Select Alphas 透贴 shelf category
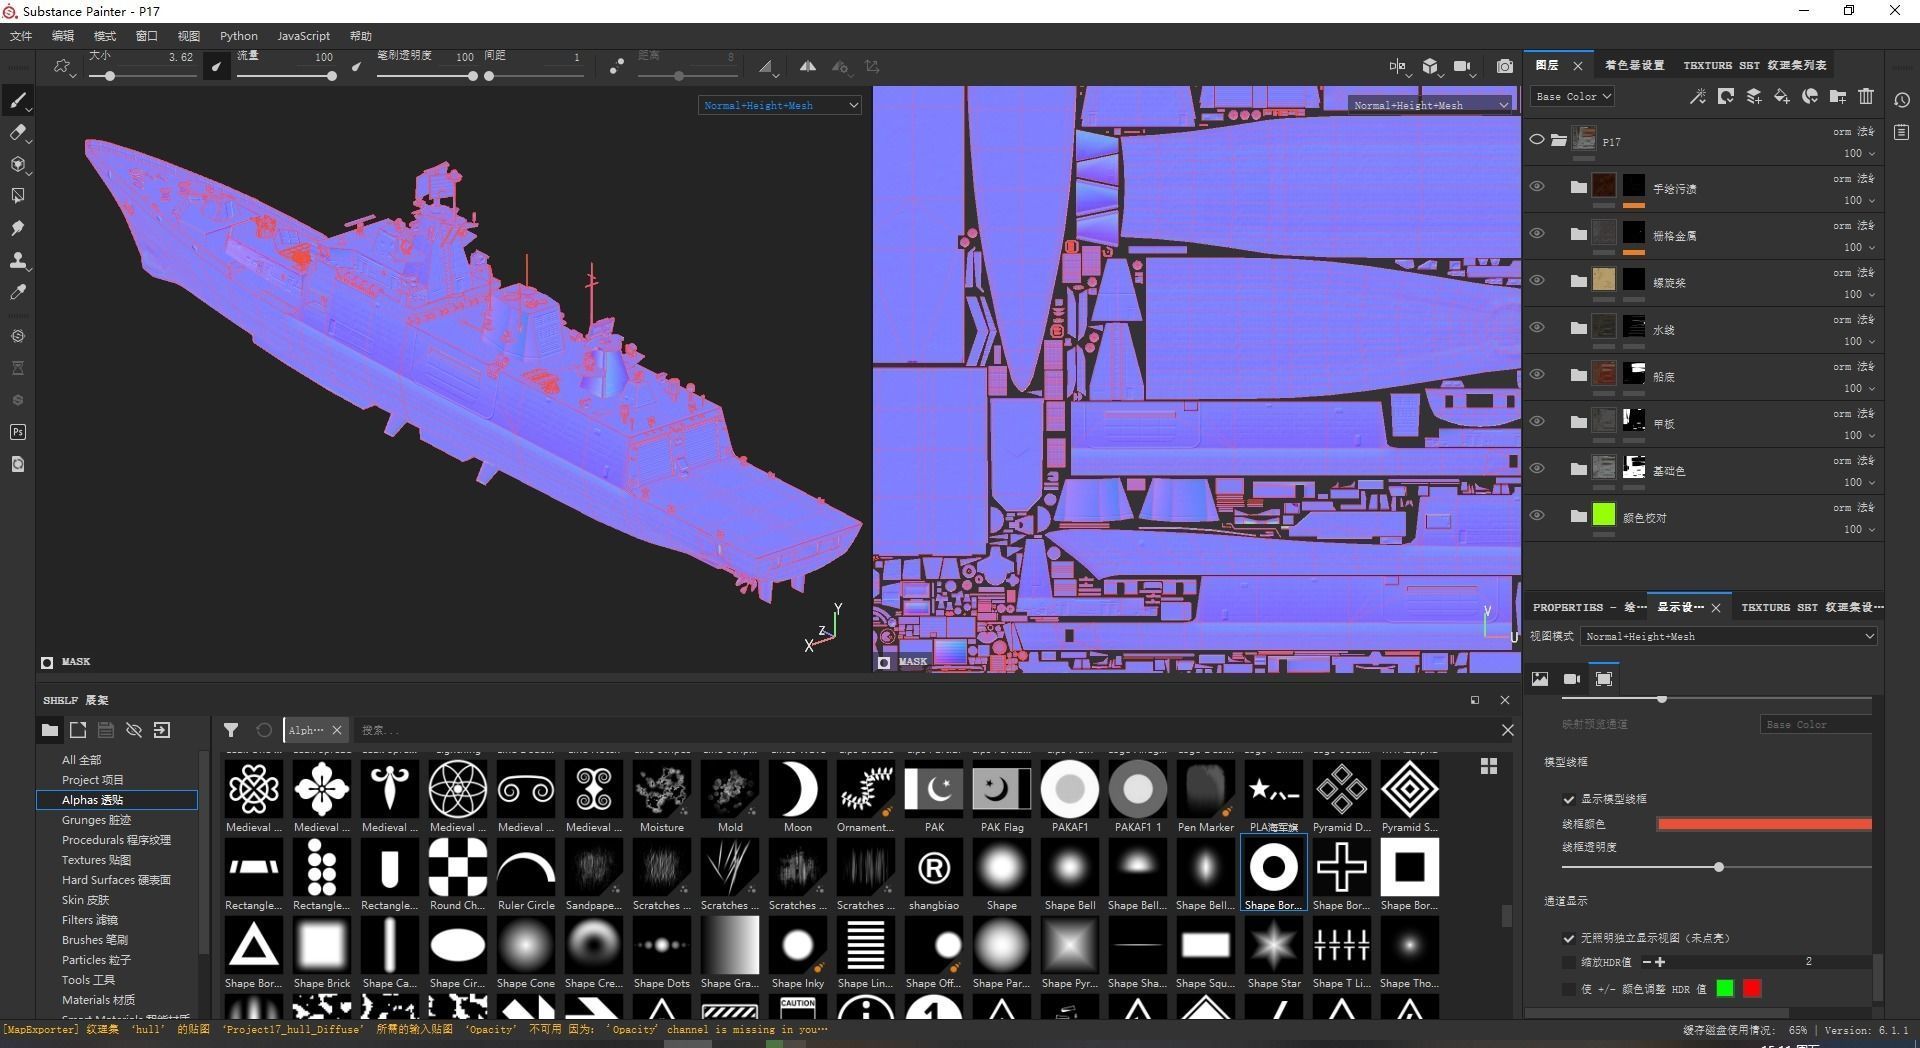1920x1048 pixels. coord(117,800)
